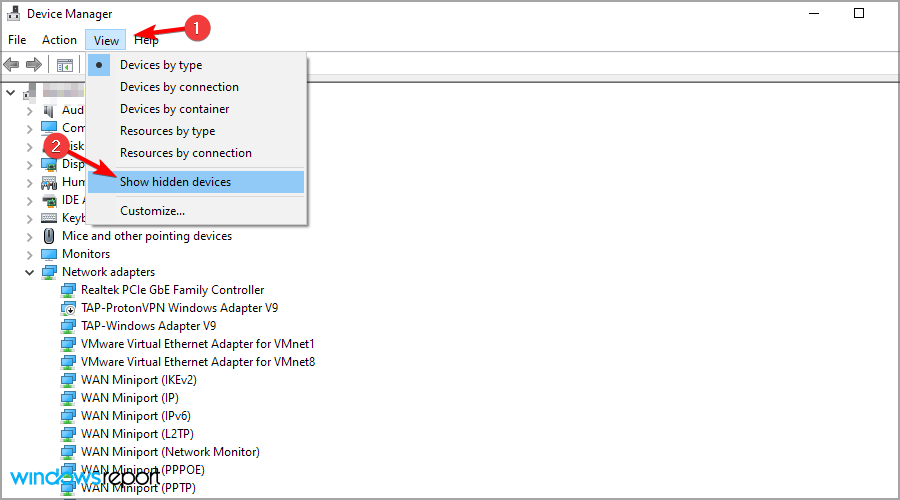Select Realtek PCIe GbE Family Controller

pyautogui.click(x=172, y=290)
